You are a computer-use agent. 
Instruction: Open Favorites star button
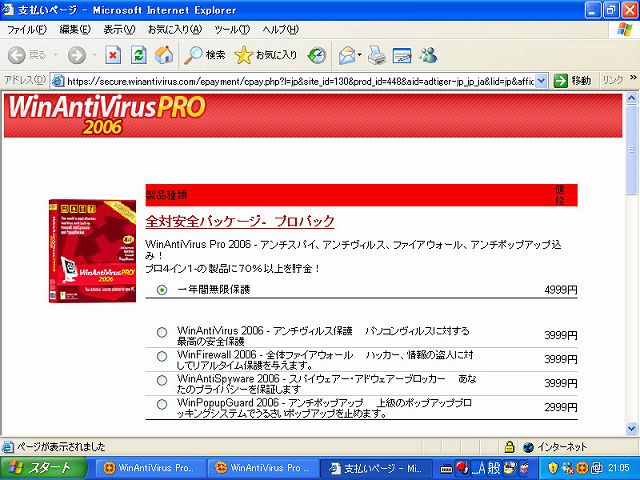pyautogui.click(x=266, y=55)
